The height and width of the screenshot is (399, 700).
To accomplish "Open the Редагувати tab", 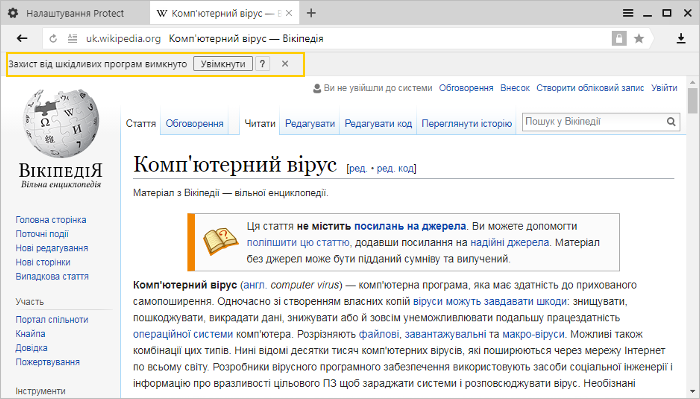I will [310, 123].
